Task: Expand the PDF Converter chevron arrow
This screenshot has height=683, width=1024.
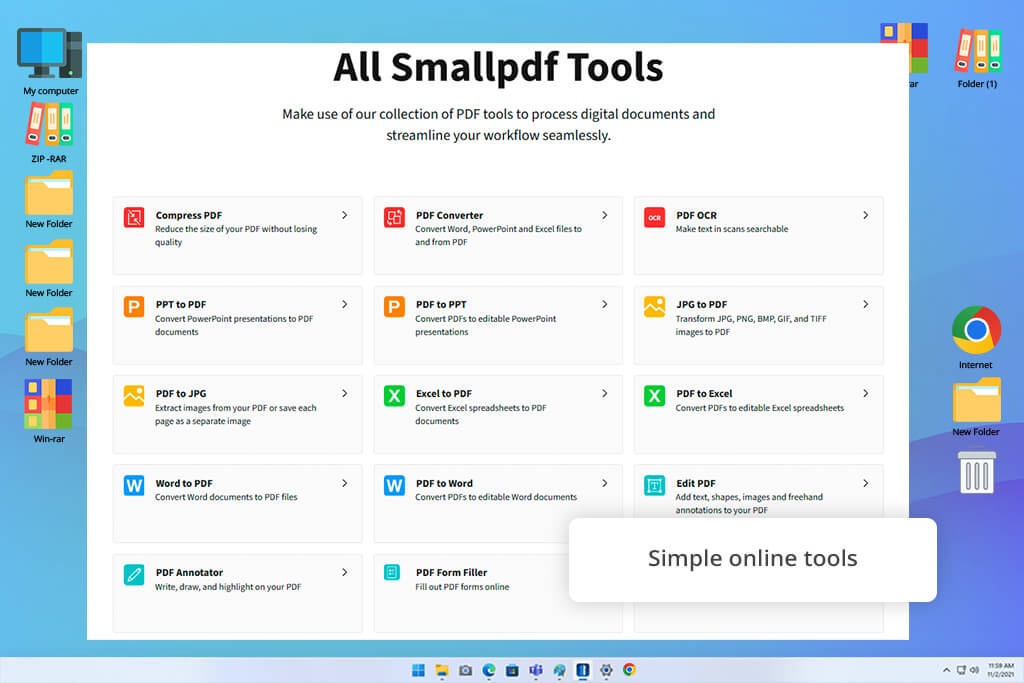Action: 605,215
